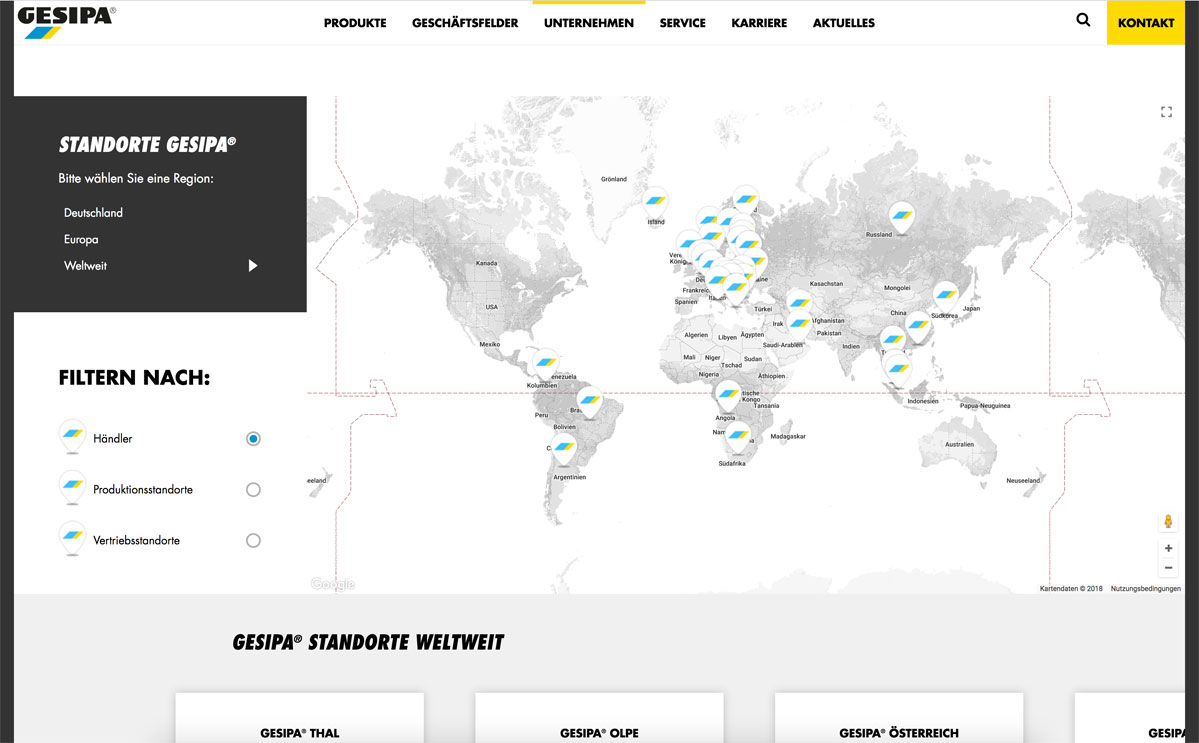Select the Händler radio button
The image size is (1199, 743).
click(253, 439)
